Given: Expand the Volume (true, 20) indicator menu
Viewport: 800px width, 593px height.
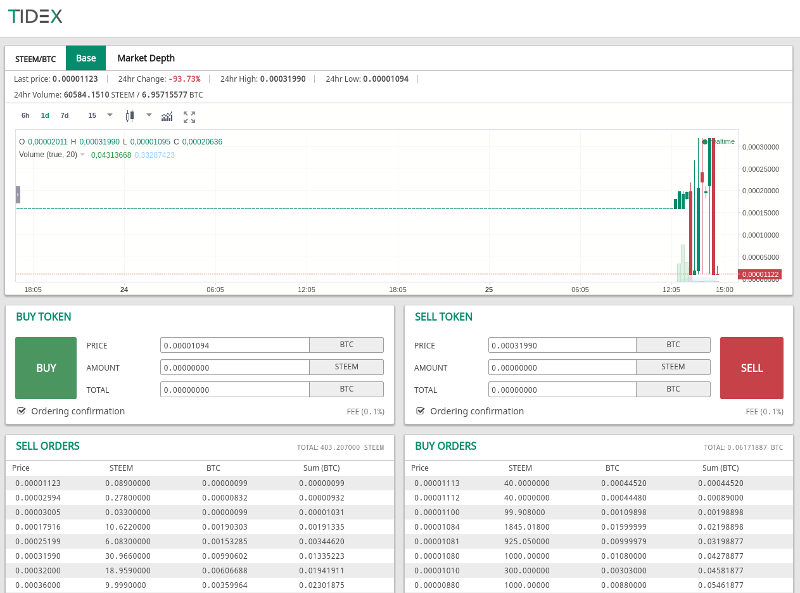Looking at the screenshot, I should click(x=83, y=155).
